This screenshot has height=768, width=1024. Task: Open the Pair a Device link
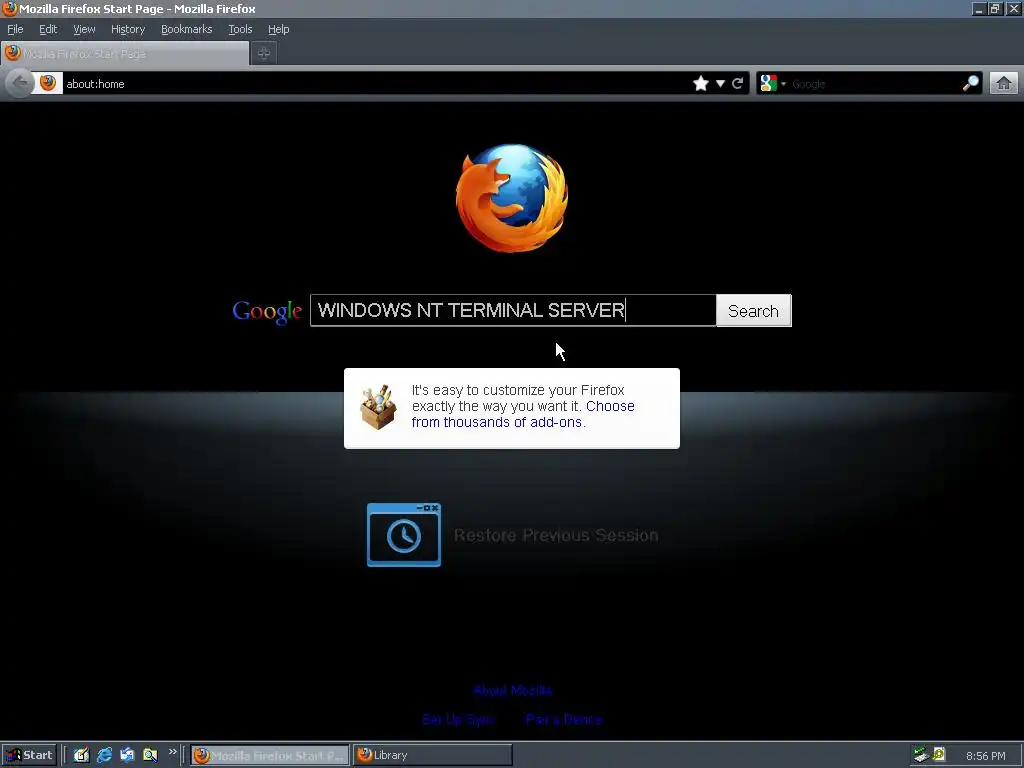click(564, 719)
